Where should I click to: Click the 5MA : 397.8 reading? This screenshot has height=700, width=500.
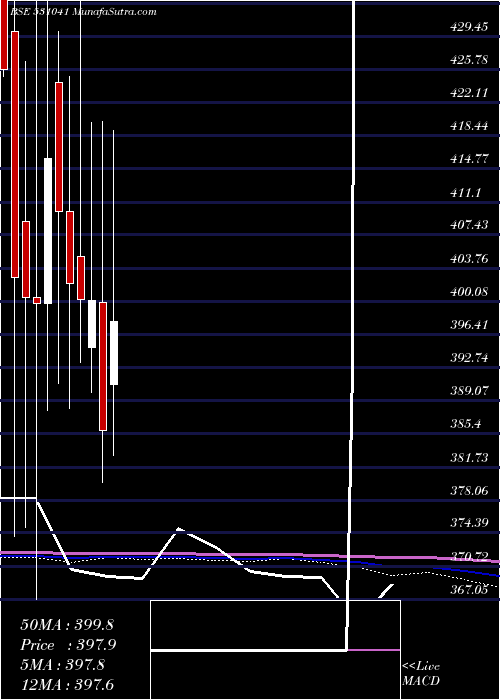click(x=62, y=665)
